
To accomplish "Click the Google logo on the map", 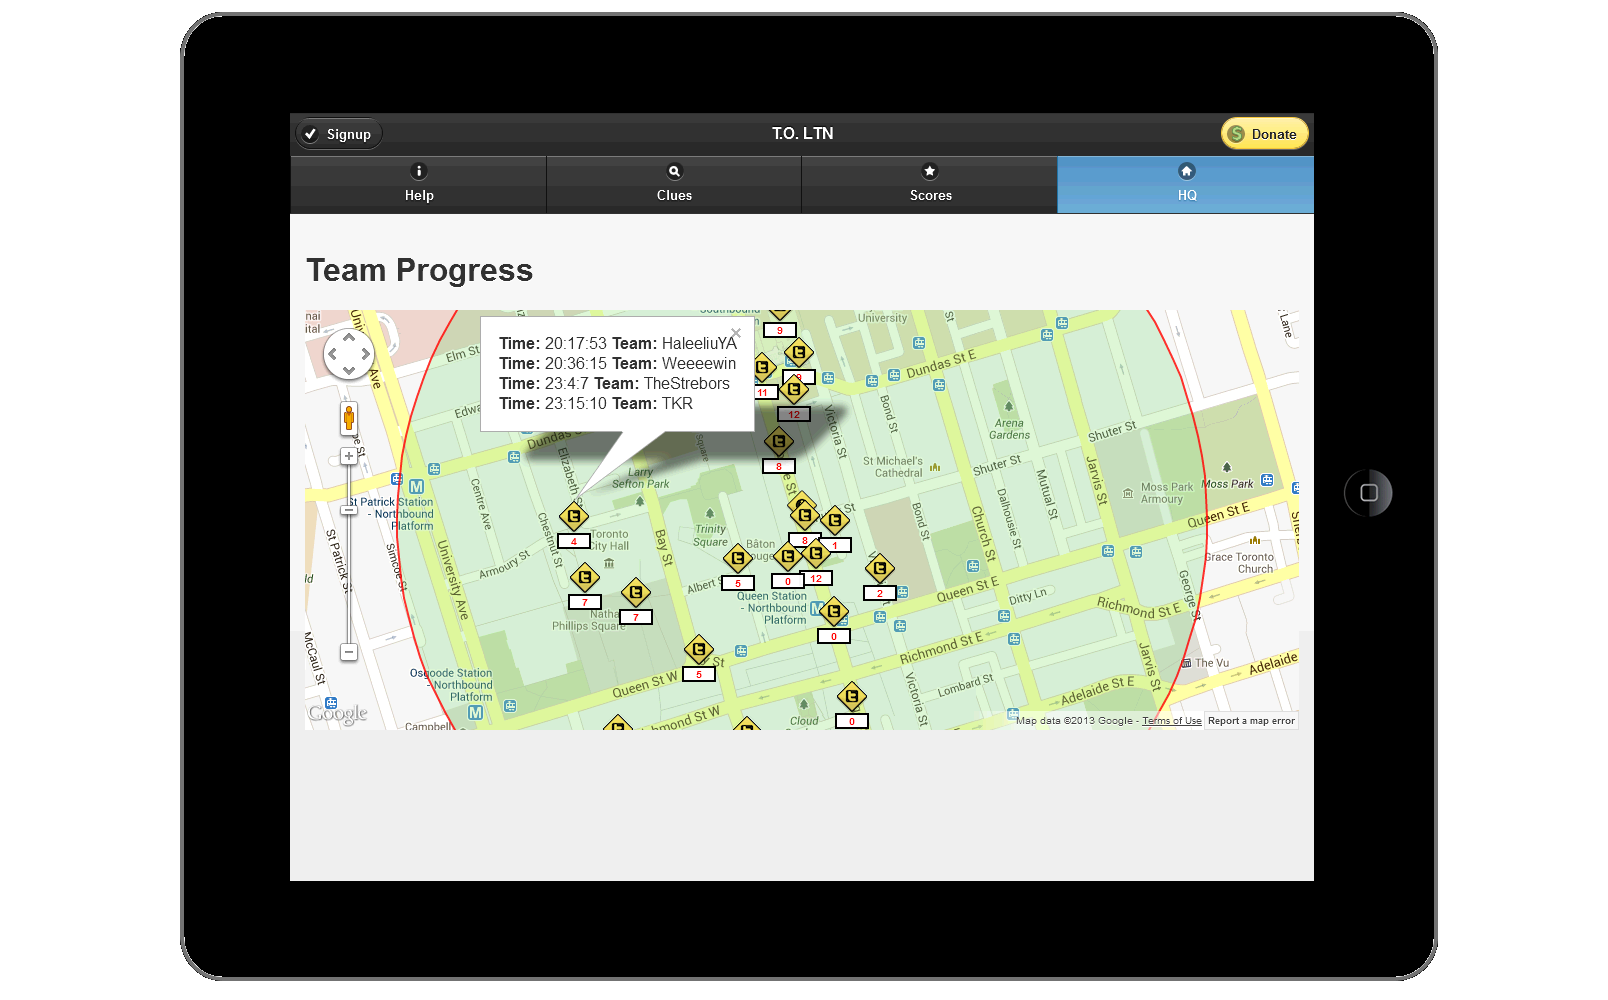I will (x=338, y=713).
